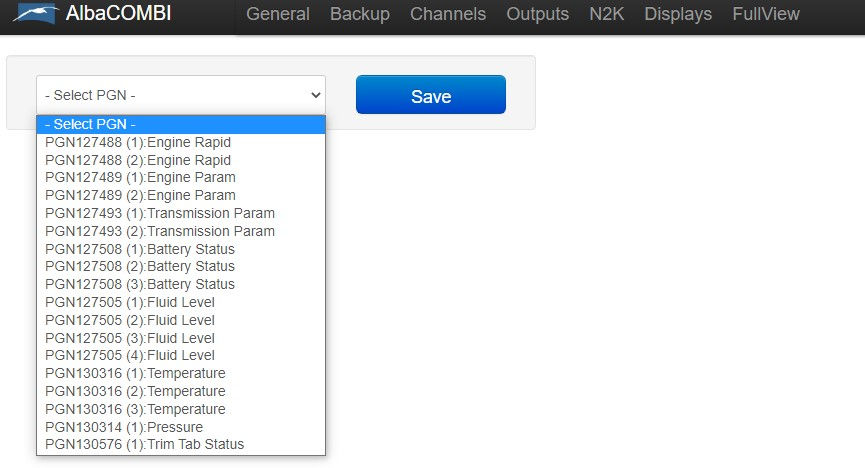
Task: Switch to the N2K section
Action: (x=606, y=14)
